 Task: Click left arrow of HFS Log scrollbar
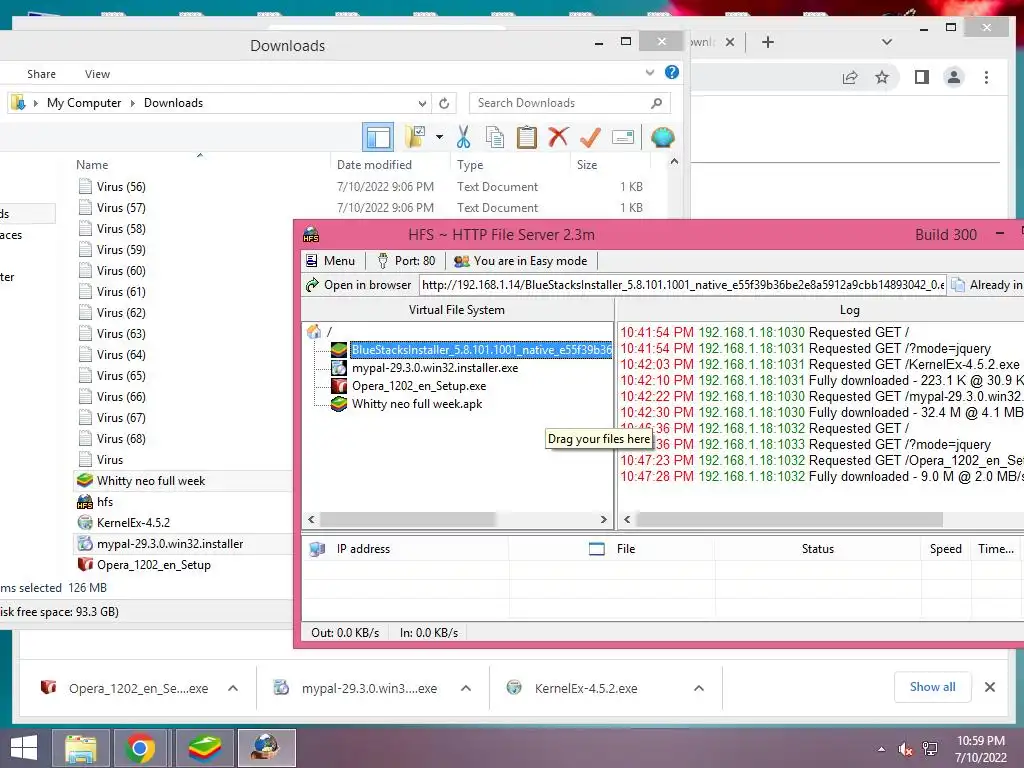pos(627,519)
